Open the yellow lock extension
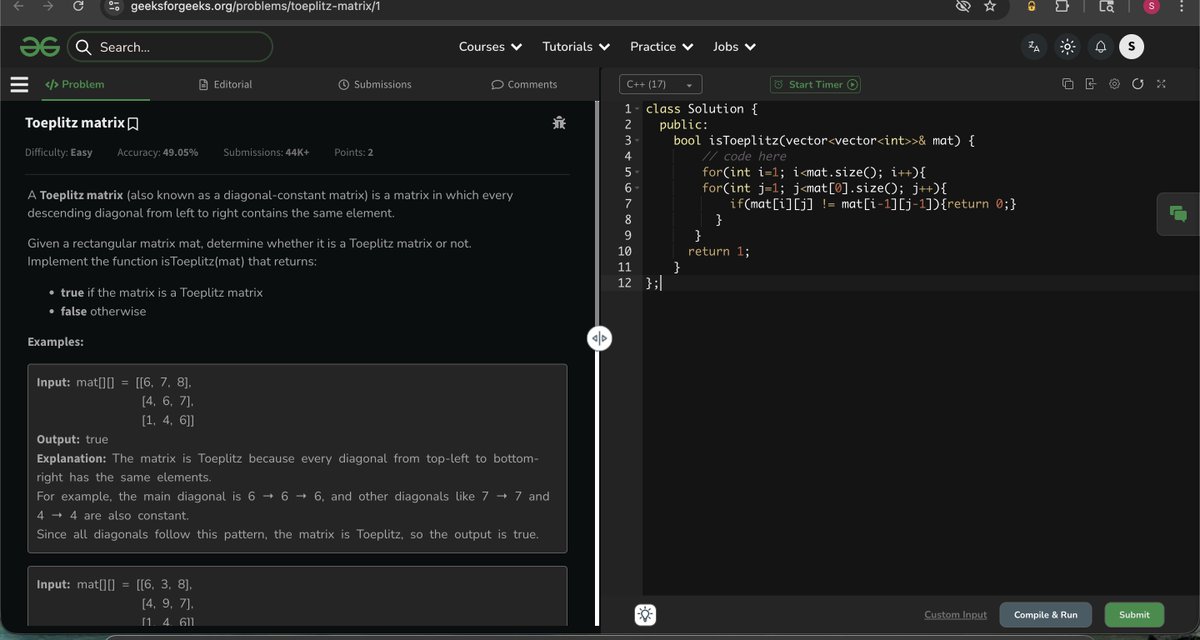This screenshot has height=640, width=1200. 1031,6
